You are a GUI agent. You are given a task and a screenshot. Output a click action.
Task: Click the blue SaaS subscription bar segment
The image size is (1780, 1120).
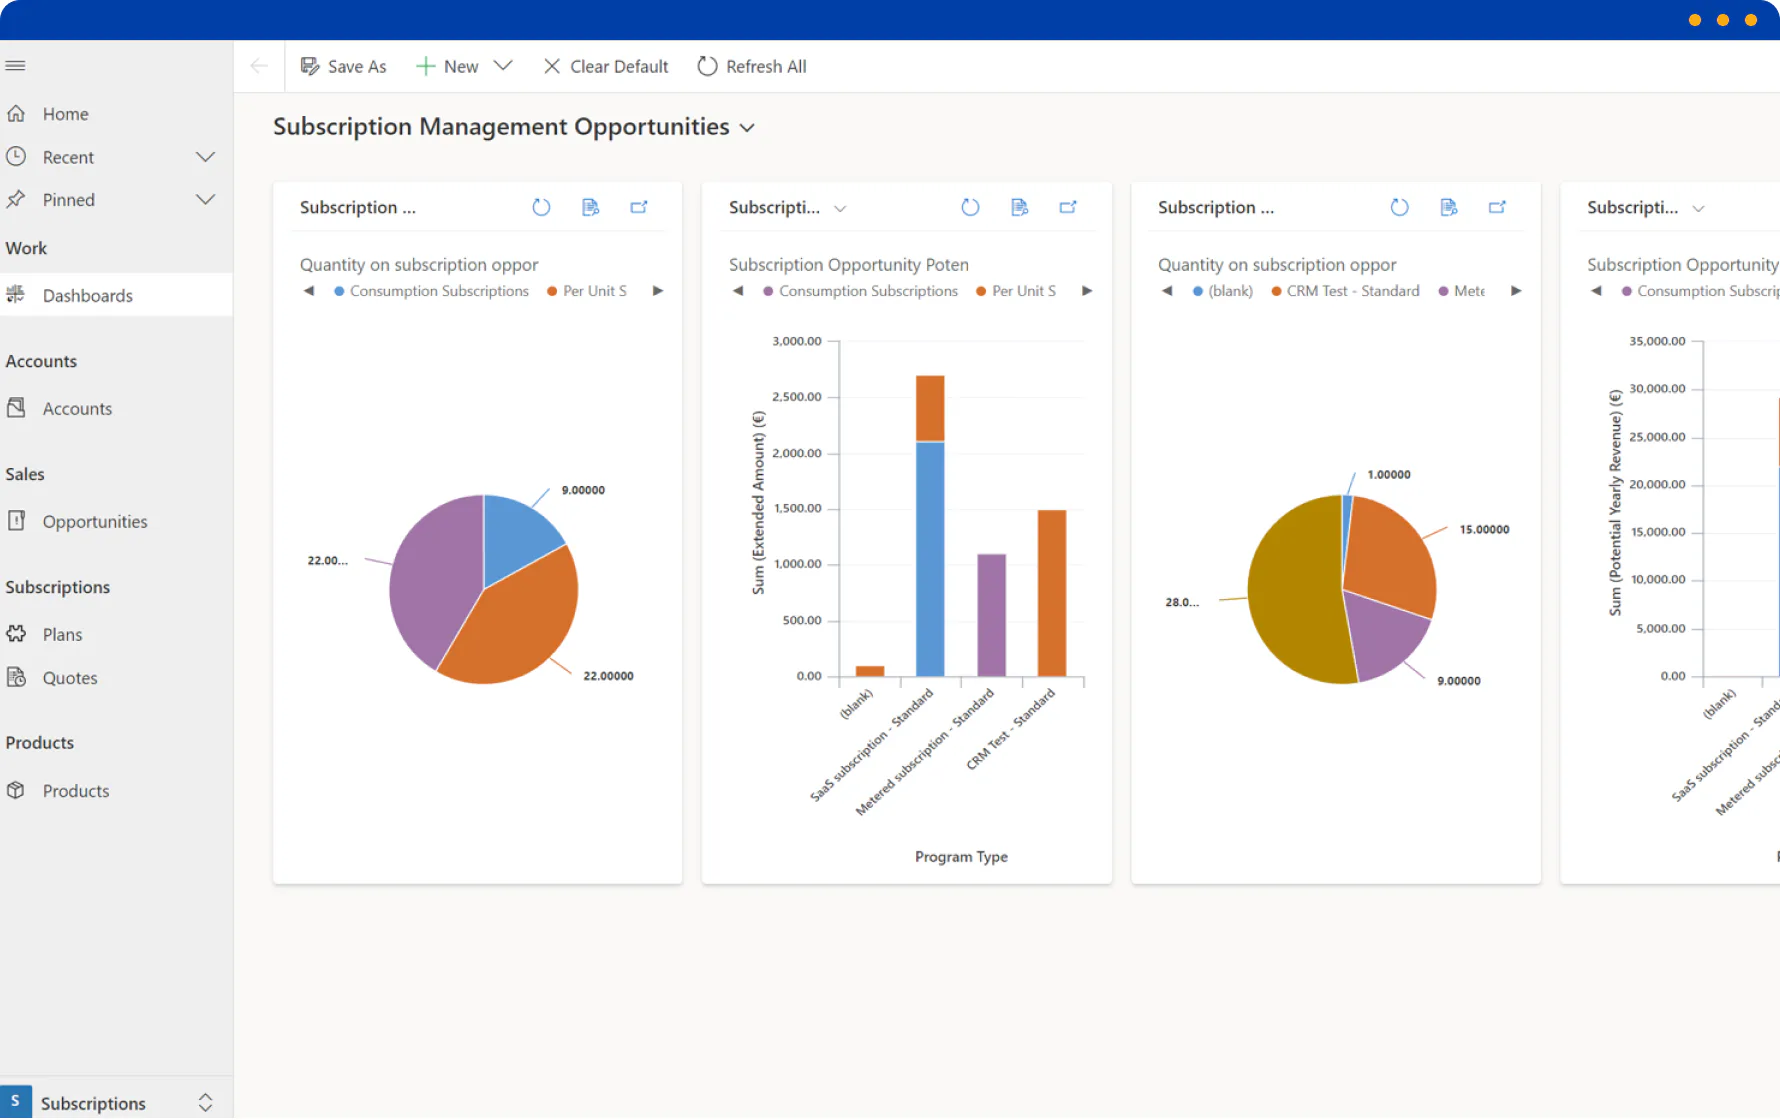[x=930, y=559]
